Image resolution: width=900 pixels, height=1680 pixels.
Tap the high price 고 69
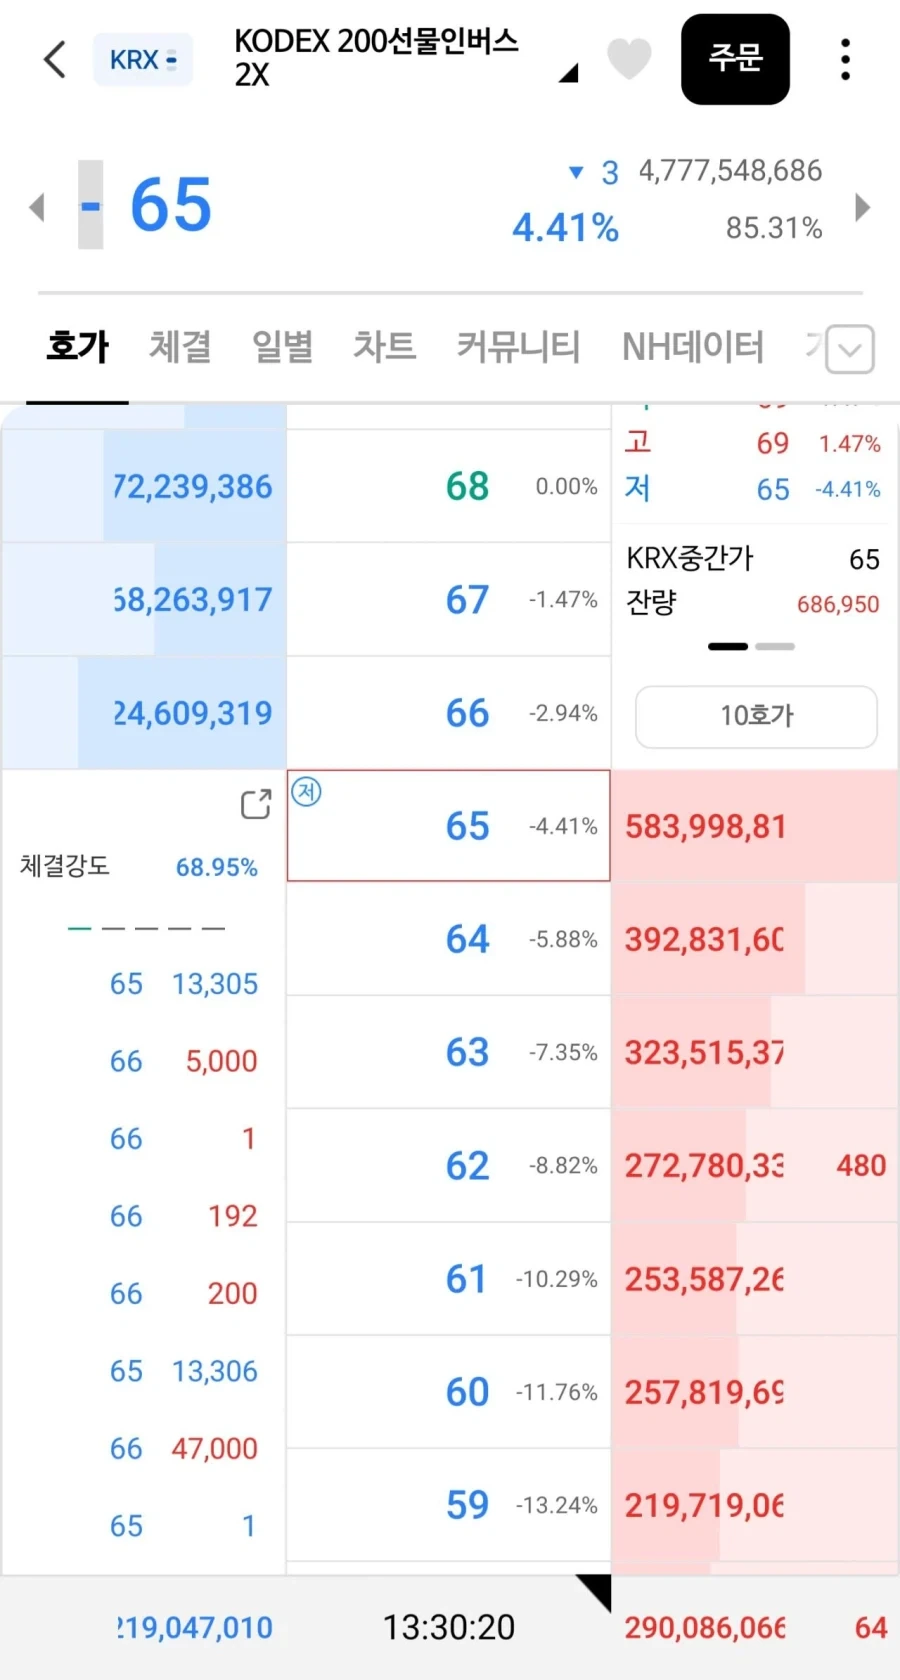[x=752, y=443]
